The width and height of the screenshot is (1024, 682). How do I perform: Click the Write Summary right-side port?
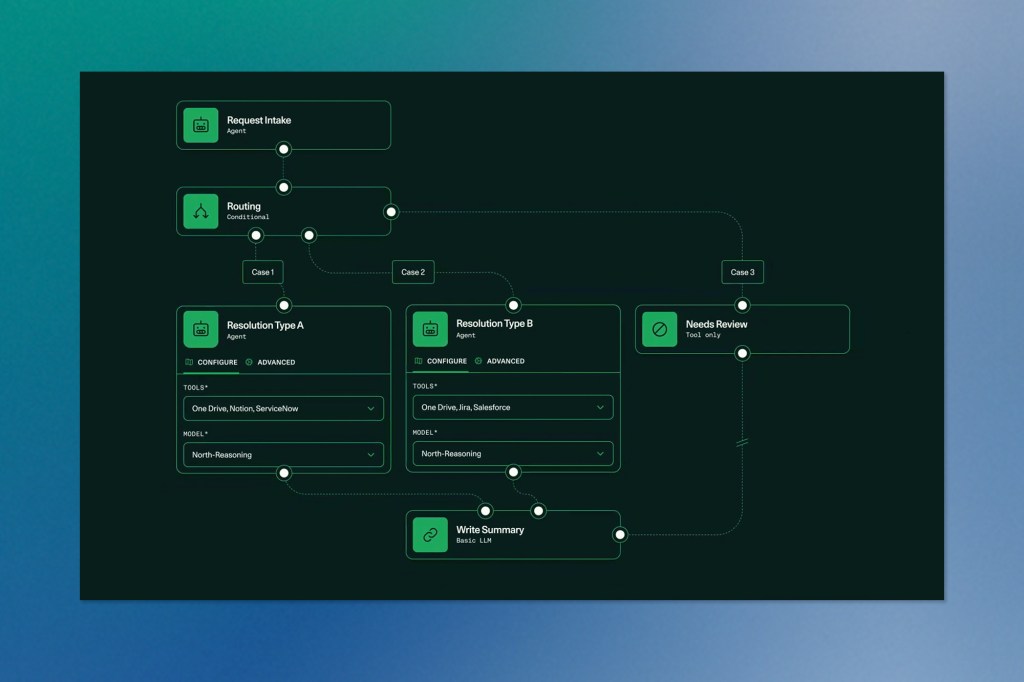(x=620, y=535)
